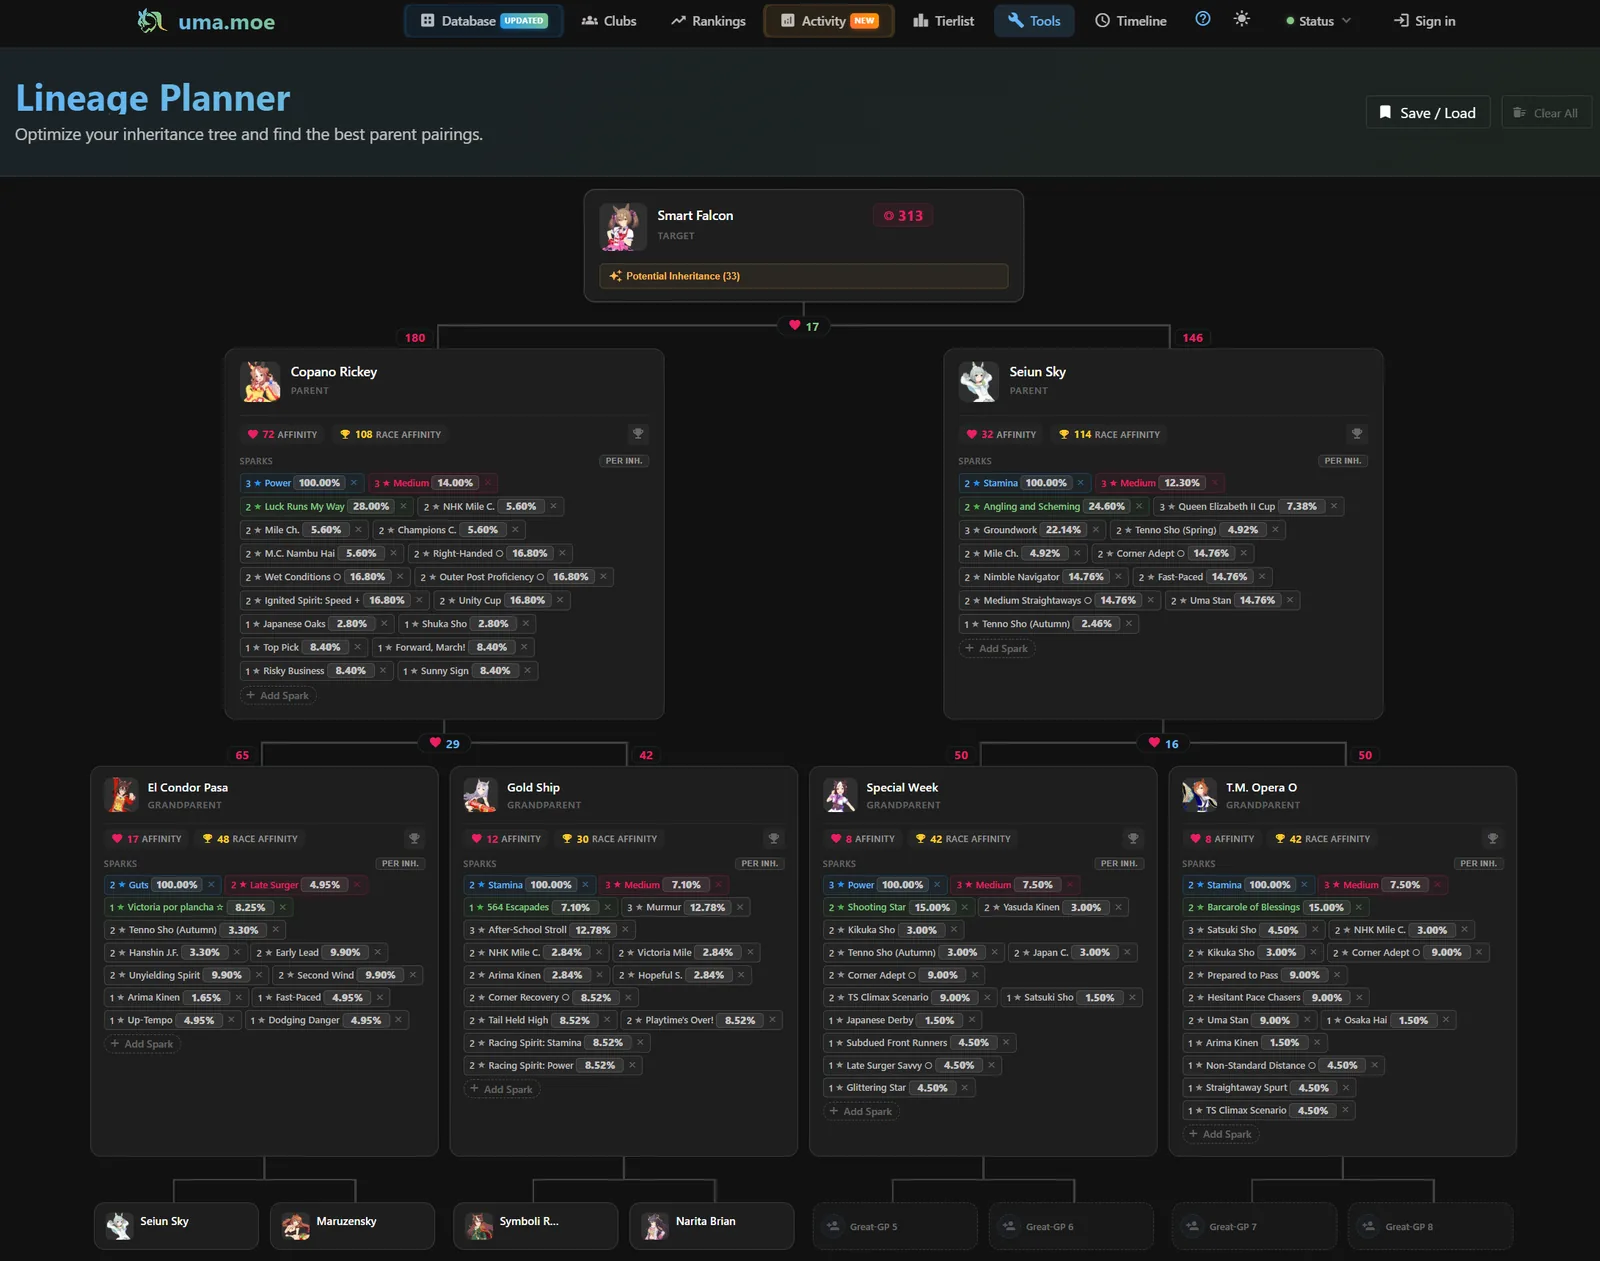Select Symboli R... great-grandparent slot
Screen dimensions: 1600x1261
(x=535, y=1226)
